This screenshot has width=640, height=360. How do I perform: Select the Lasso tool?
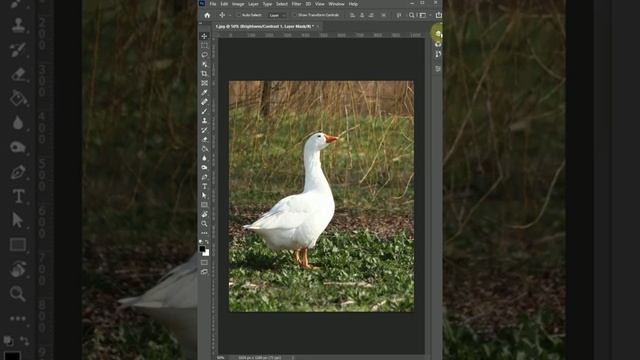click(204, 55)
